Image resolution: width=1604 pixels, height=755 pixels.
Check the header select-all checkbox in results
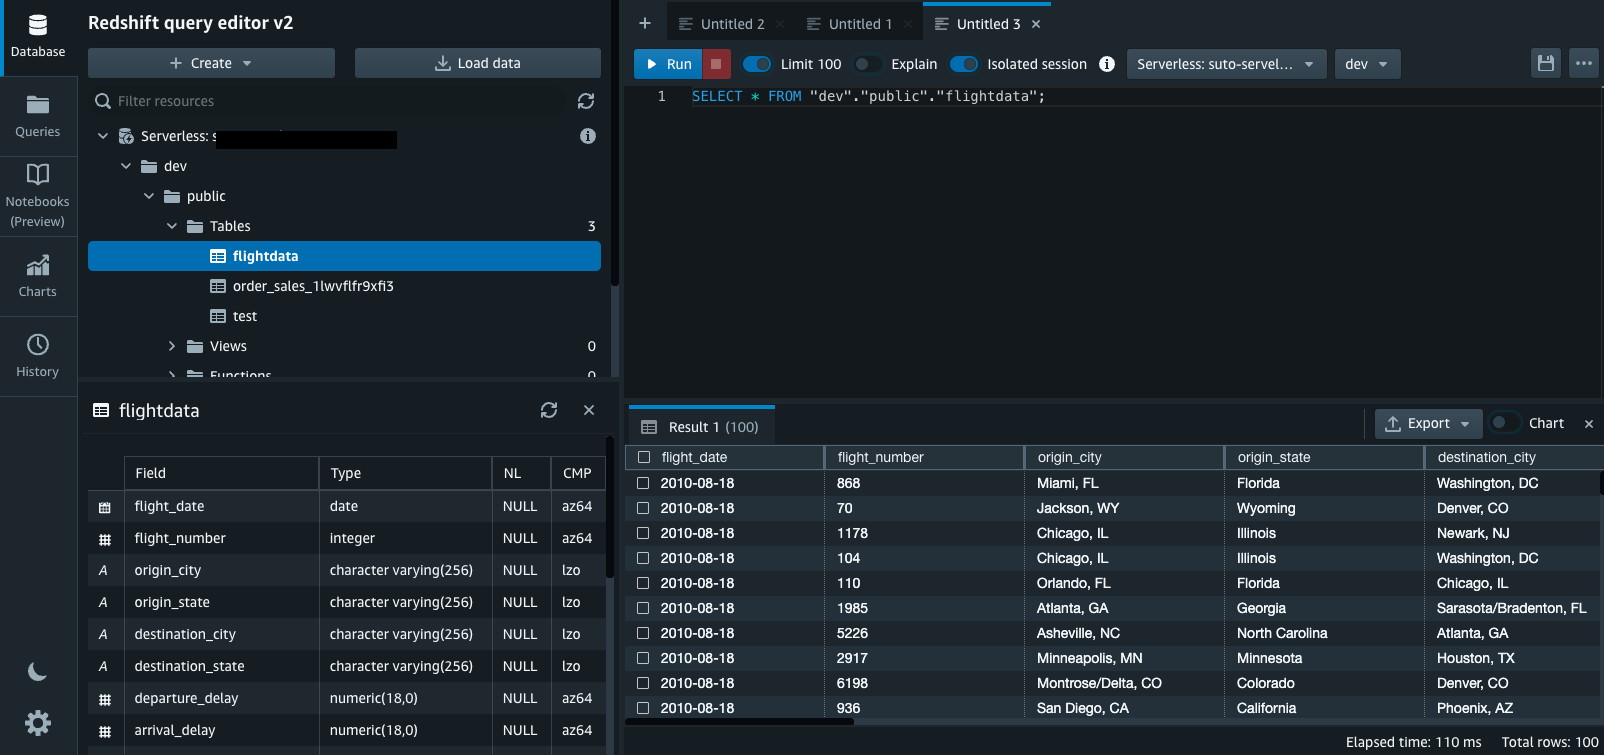[x=644, y=457]
